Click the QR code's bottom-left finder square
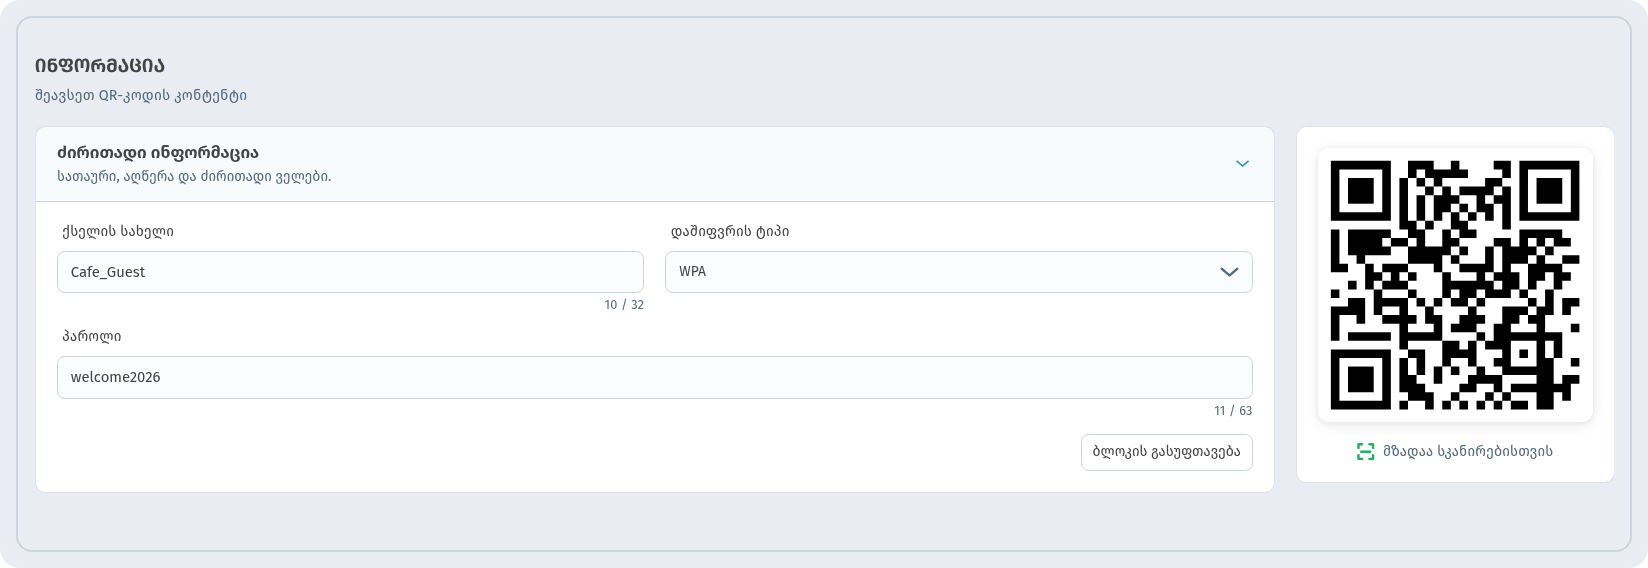 [x=1361, y=379]
